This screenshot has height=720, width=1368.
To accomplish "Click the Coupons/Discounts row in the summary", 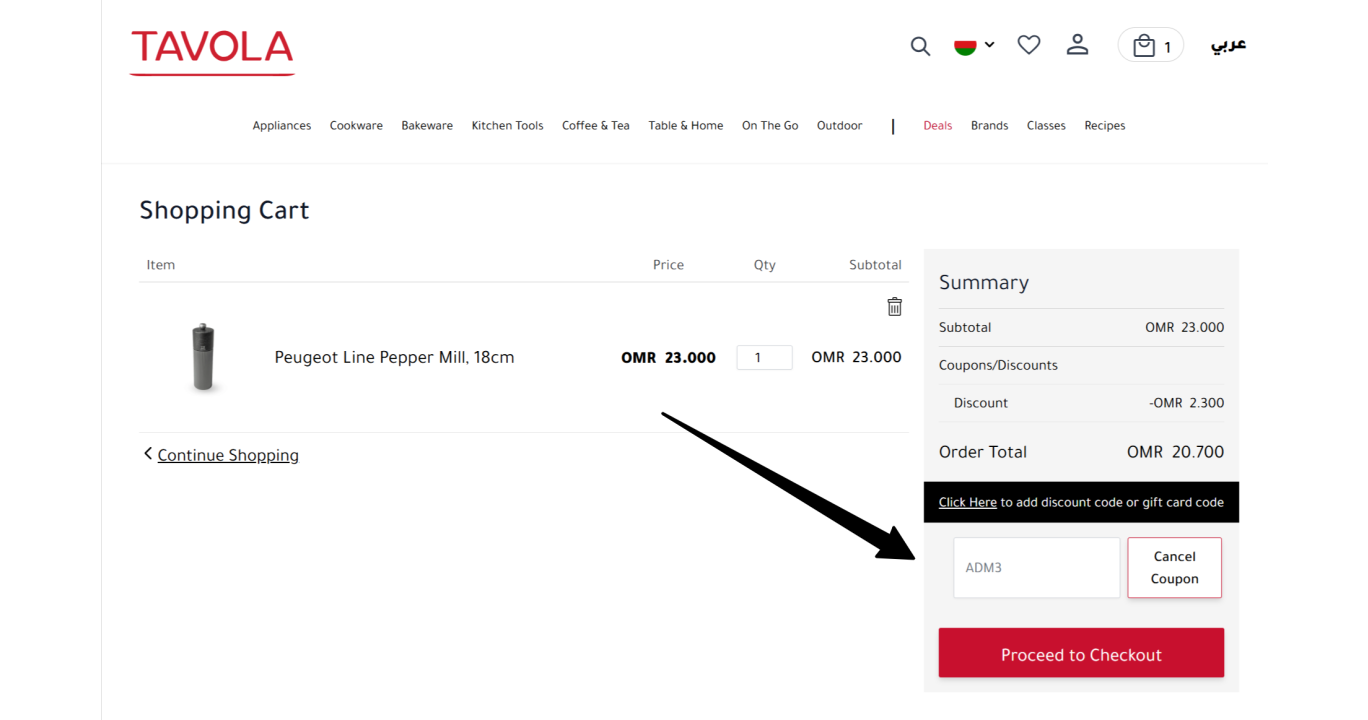I will (1081, 365).
